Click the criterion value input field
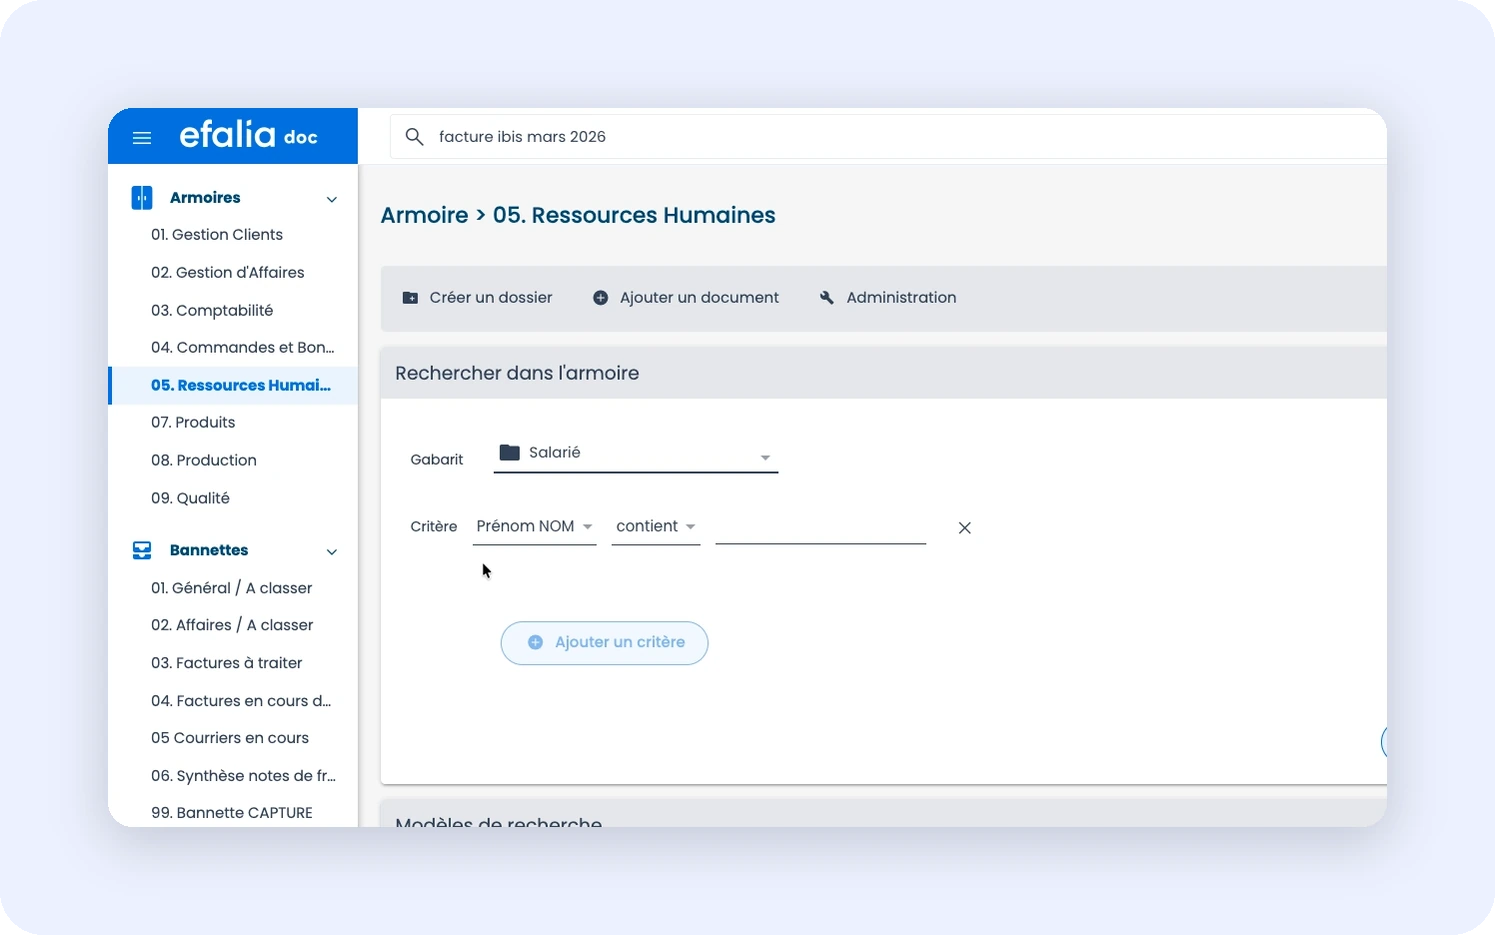 pos(821,528)
